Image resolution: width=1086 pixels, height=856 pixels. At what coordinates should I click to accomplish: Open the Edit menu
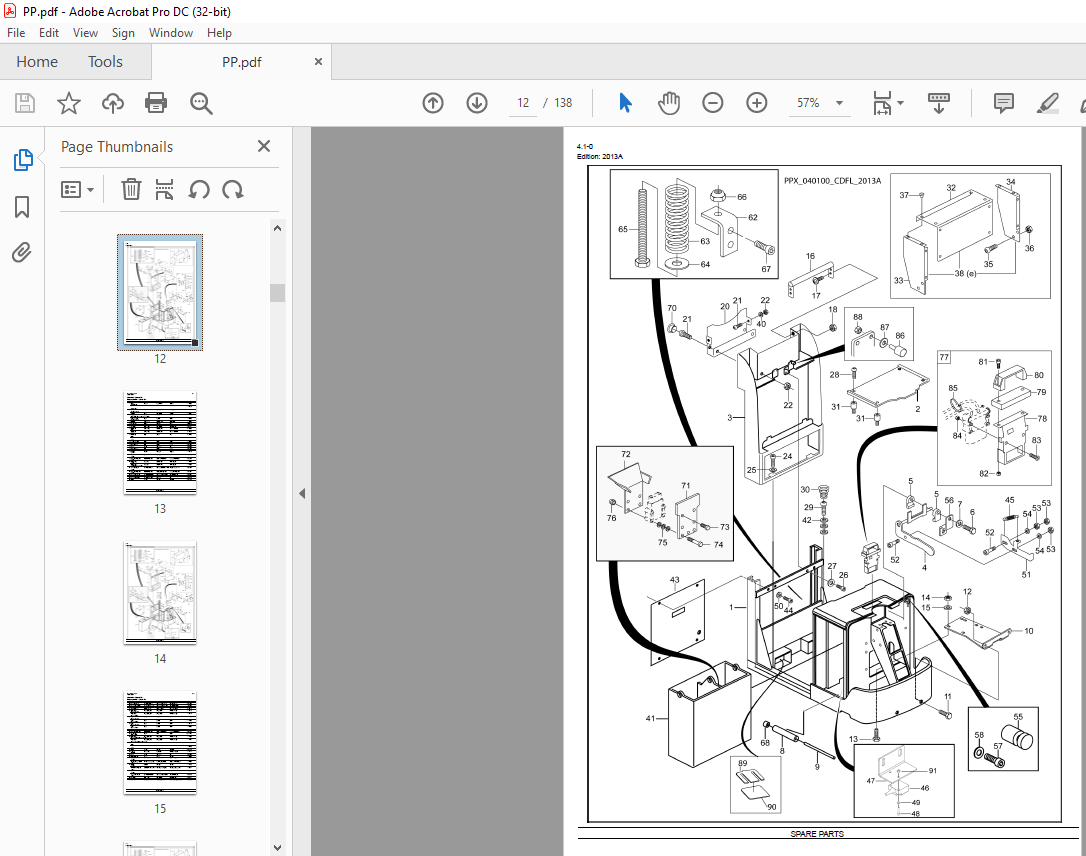point(48,33)
